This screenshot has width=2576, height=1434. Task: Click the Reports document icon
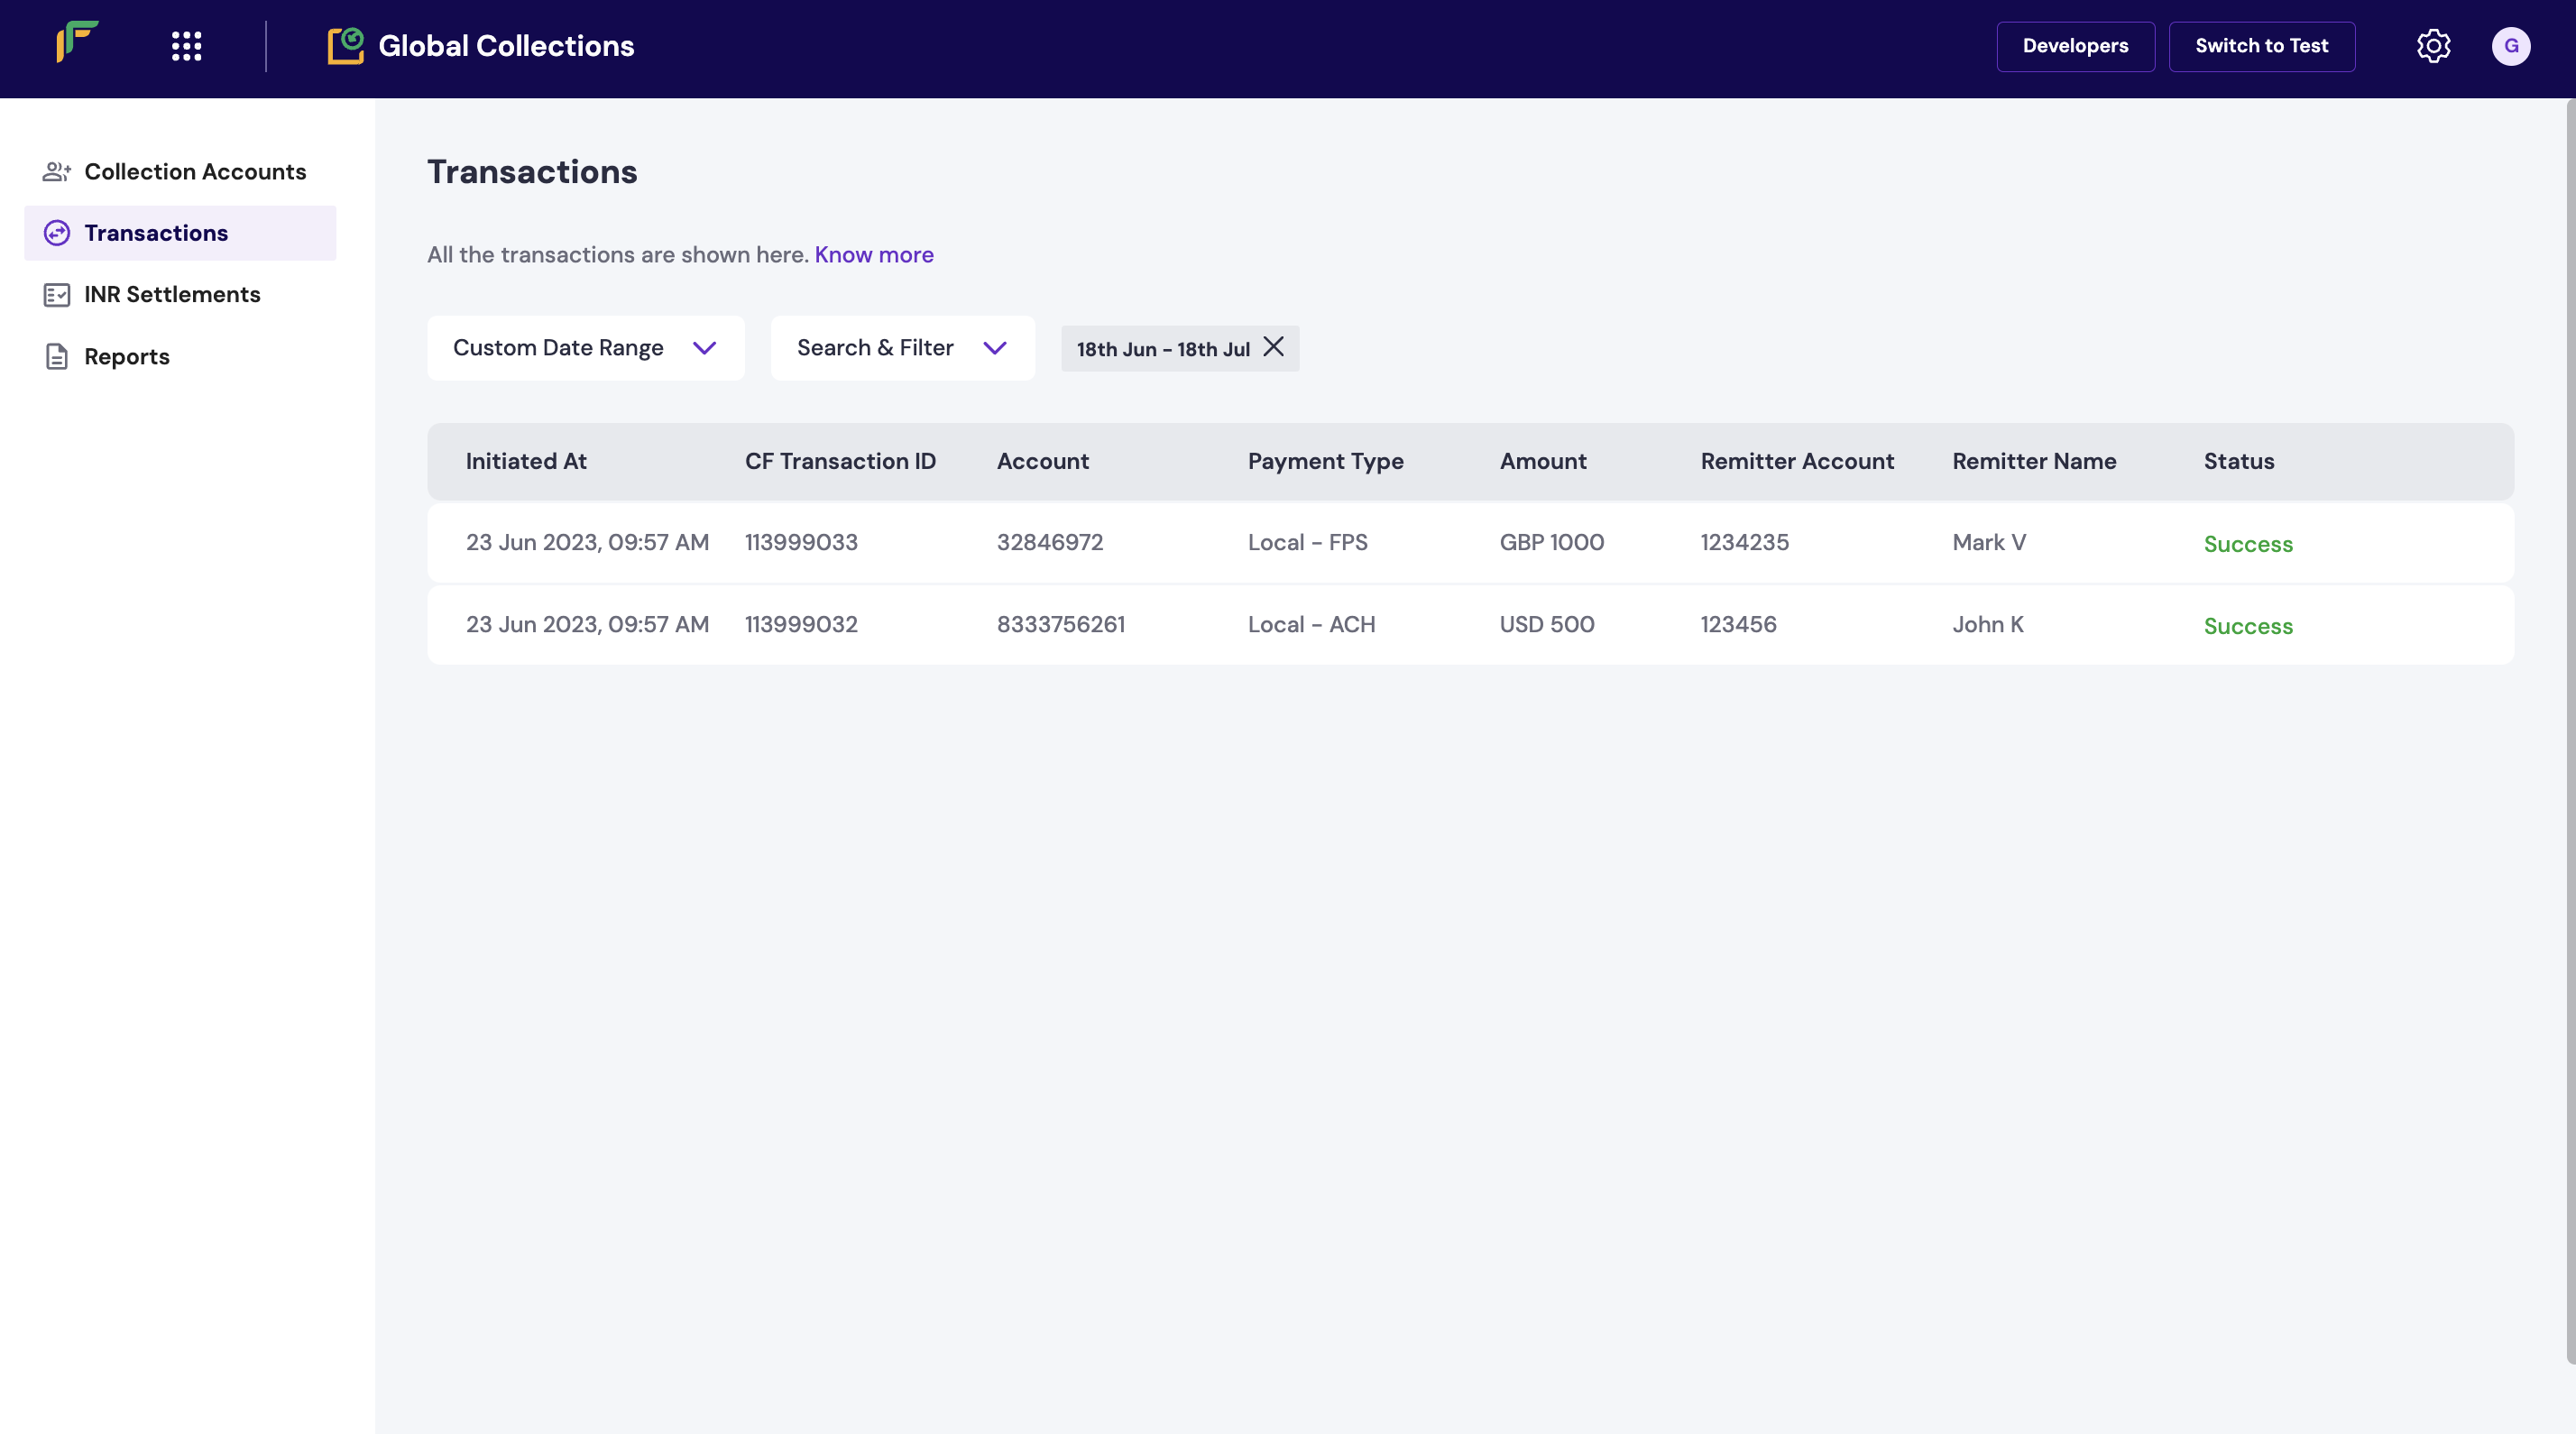57,357
